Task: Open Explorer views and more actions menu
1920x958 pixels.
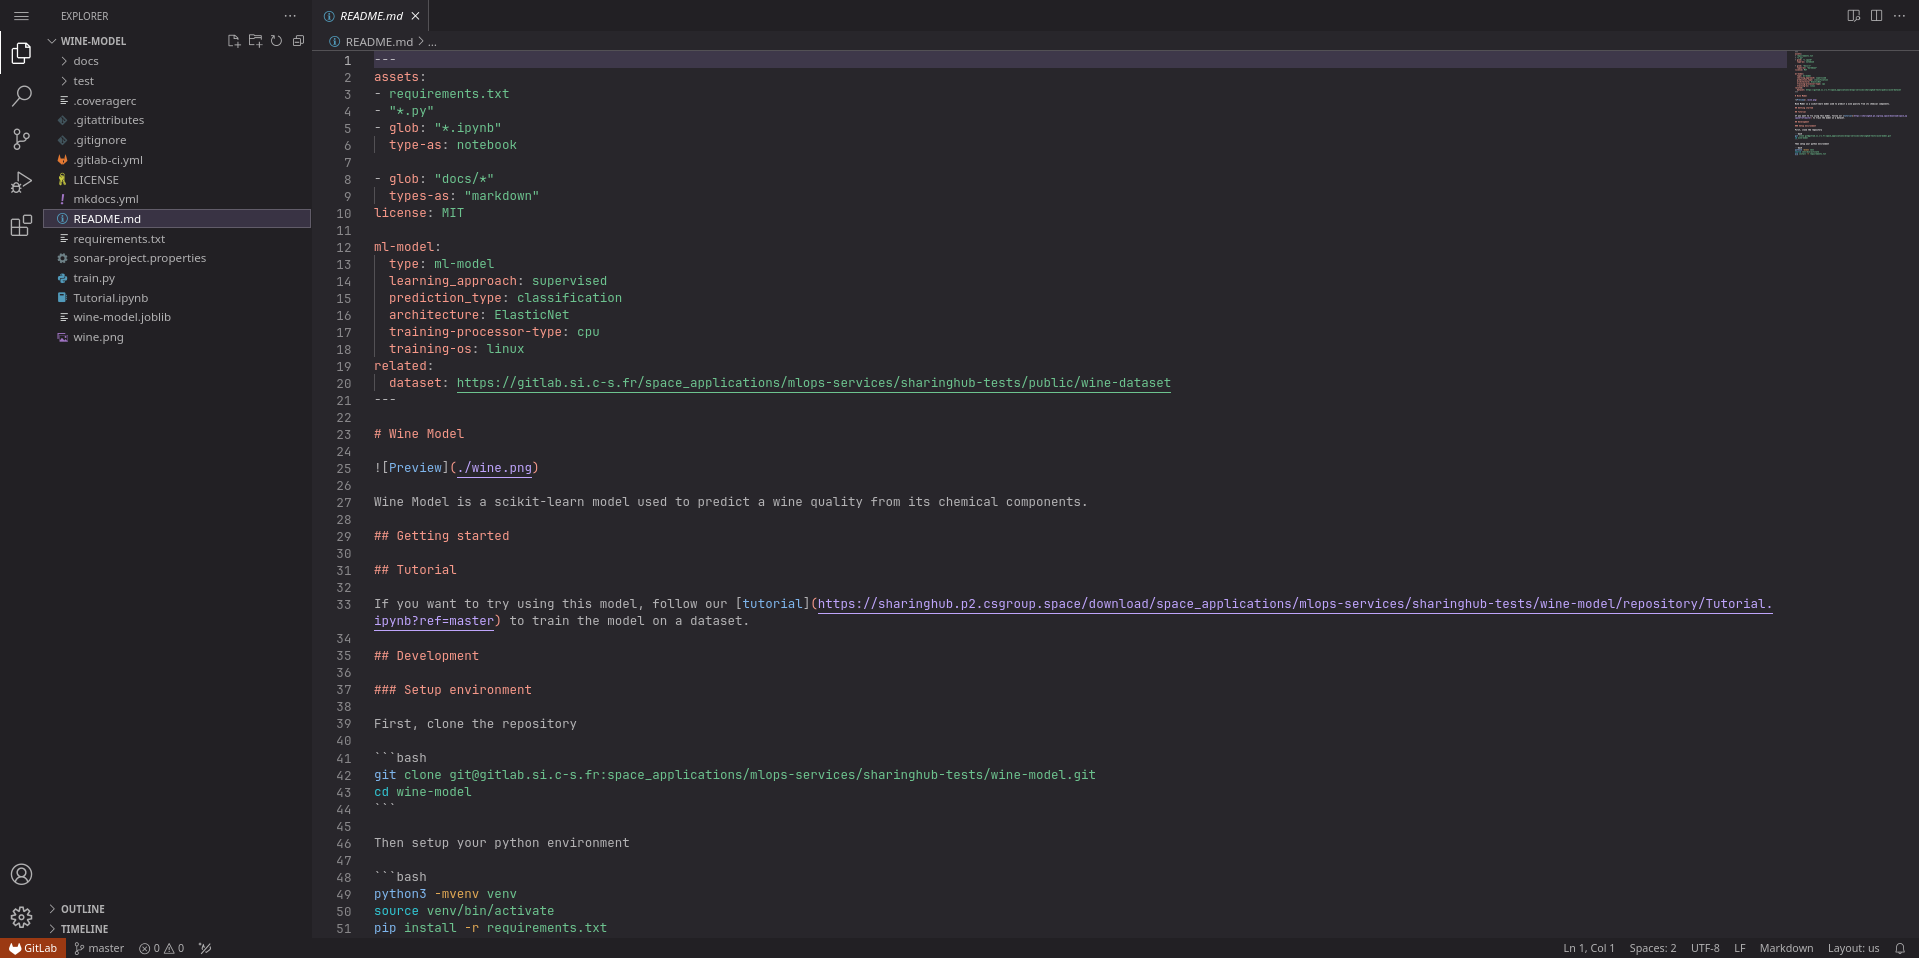Action: 290,16
